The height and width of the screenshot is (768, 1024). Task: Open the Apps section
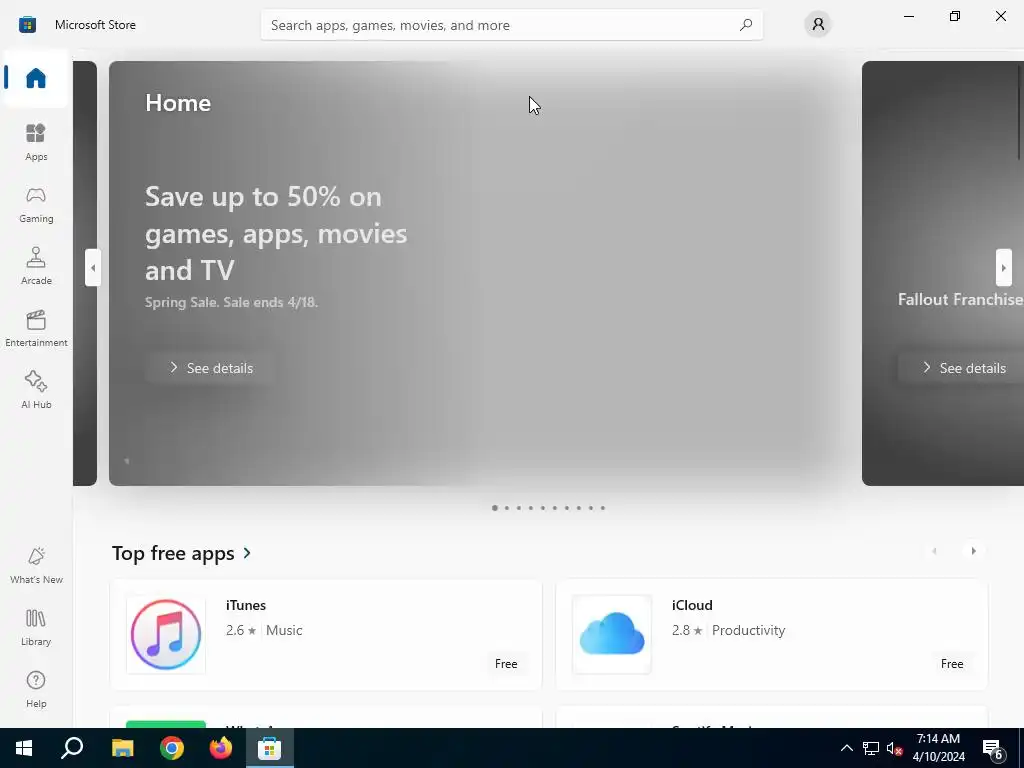pos(36,142)
